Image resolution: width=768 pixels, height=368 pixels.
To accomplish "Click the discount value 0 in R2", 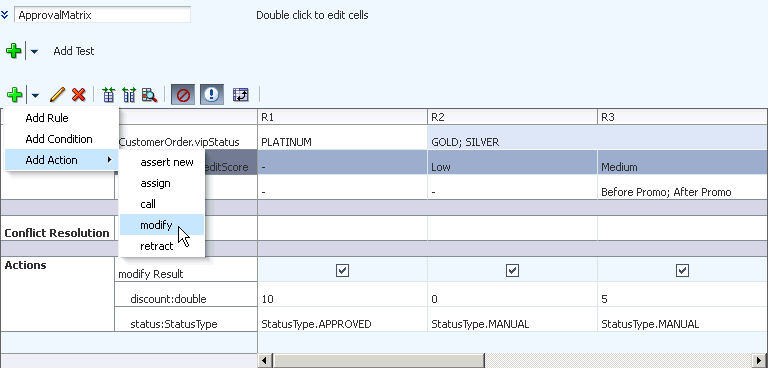I will point(512,294).
